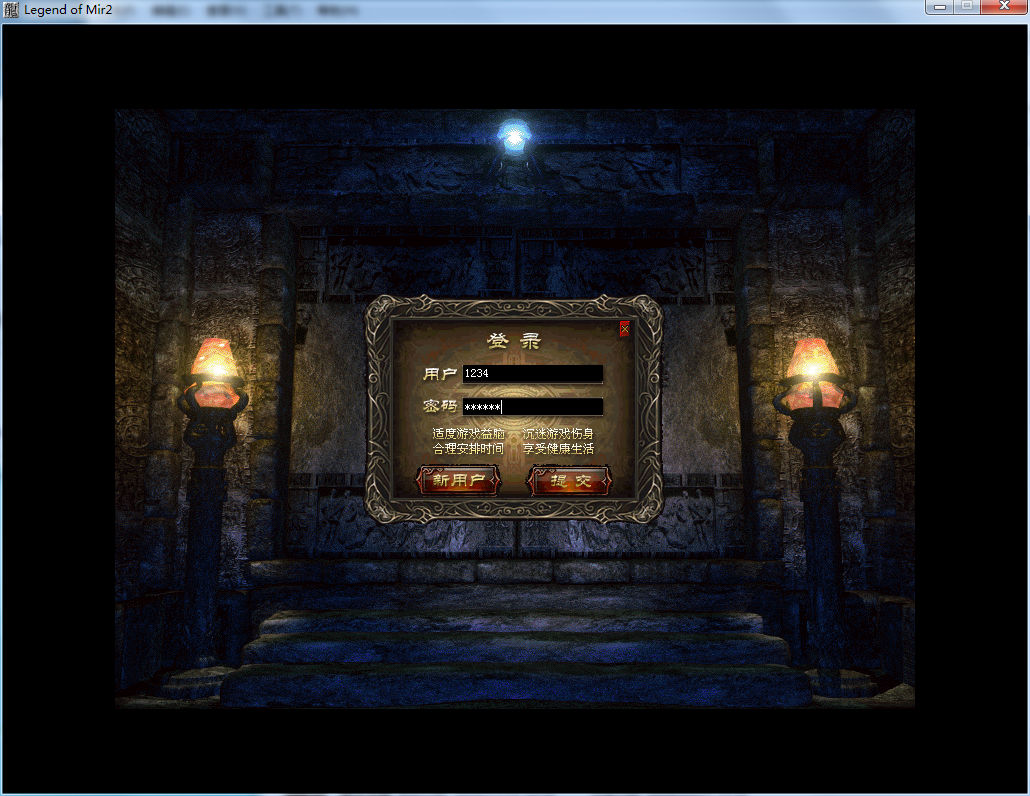Minimize the Legend of Mir2 window
Viewport: 1030px width, 796px height.
pos(940,7)
